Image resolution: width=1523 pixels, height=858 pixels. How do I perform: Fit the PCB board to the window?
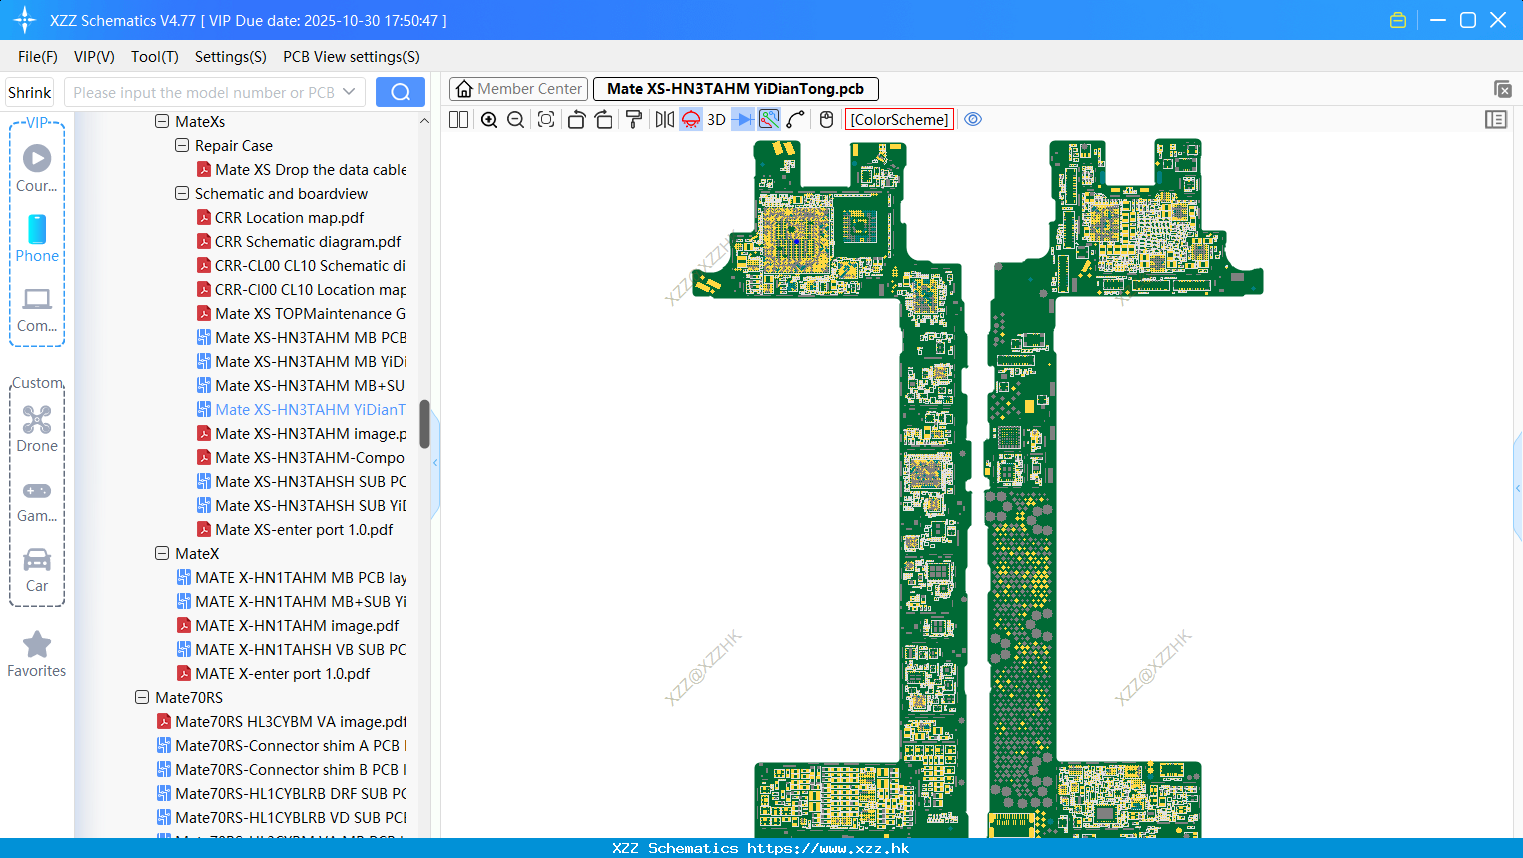click(546, 119)
